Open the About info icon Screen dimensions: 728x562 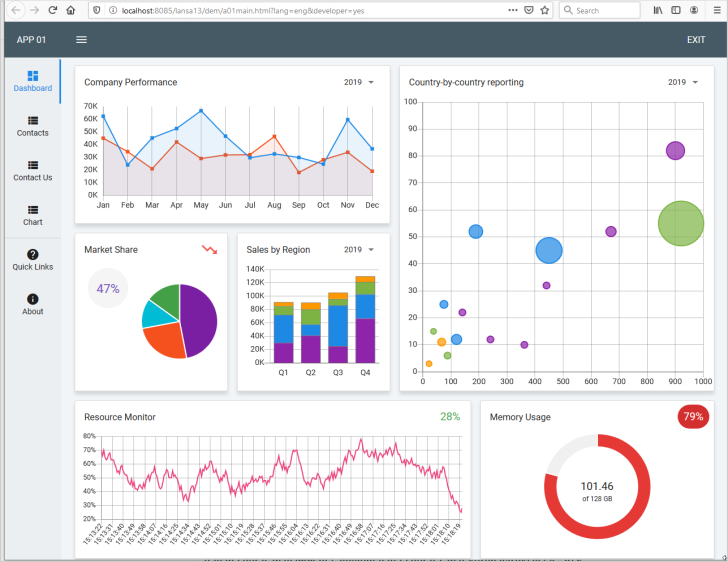[x=33, y=299]
